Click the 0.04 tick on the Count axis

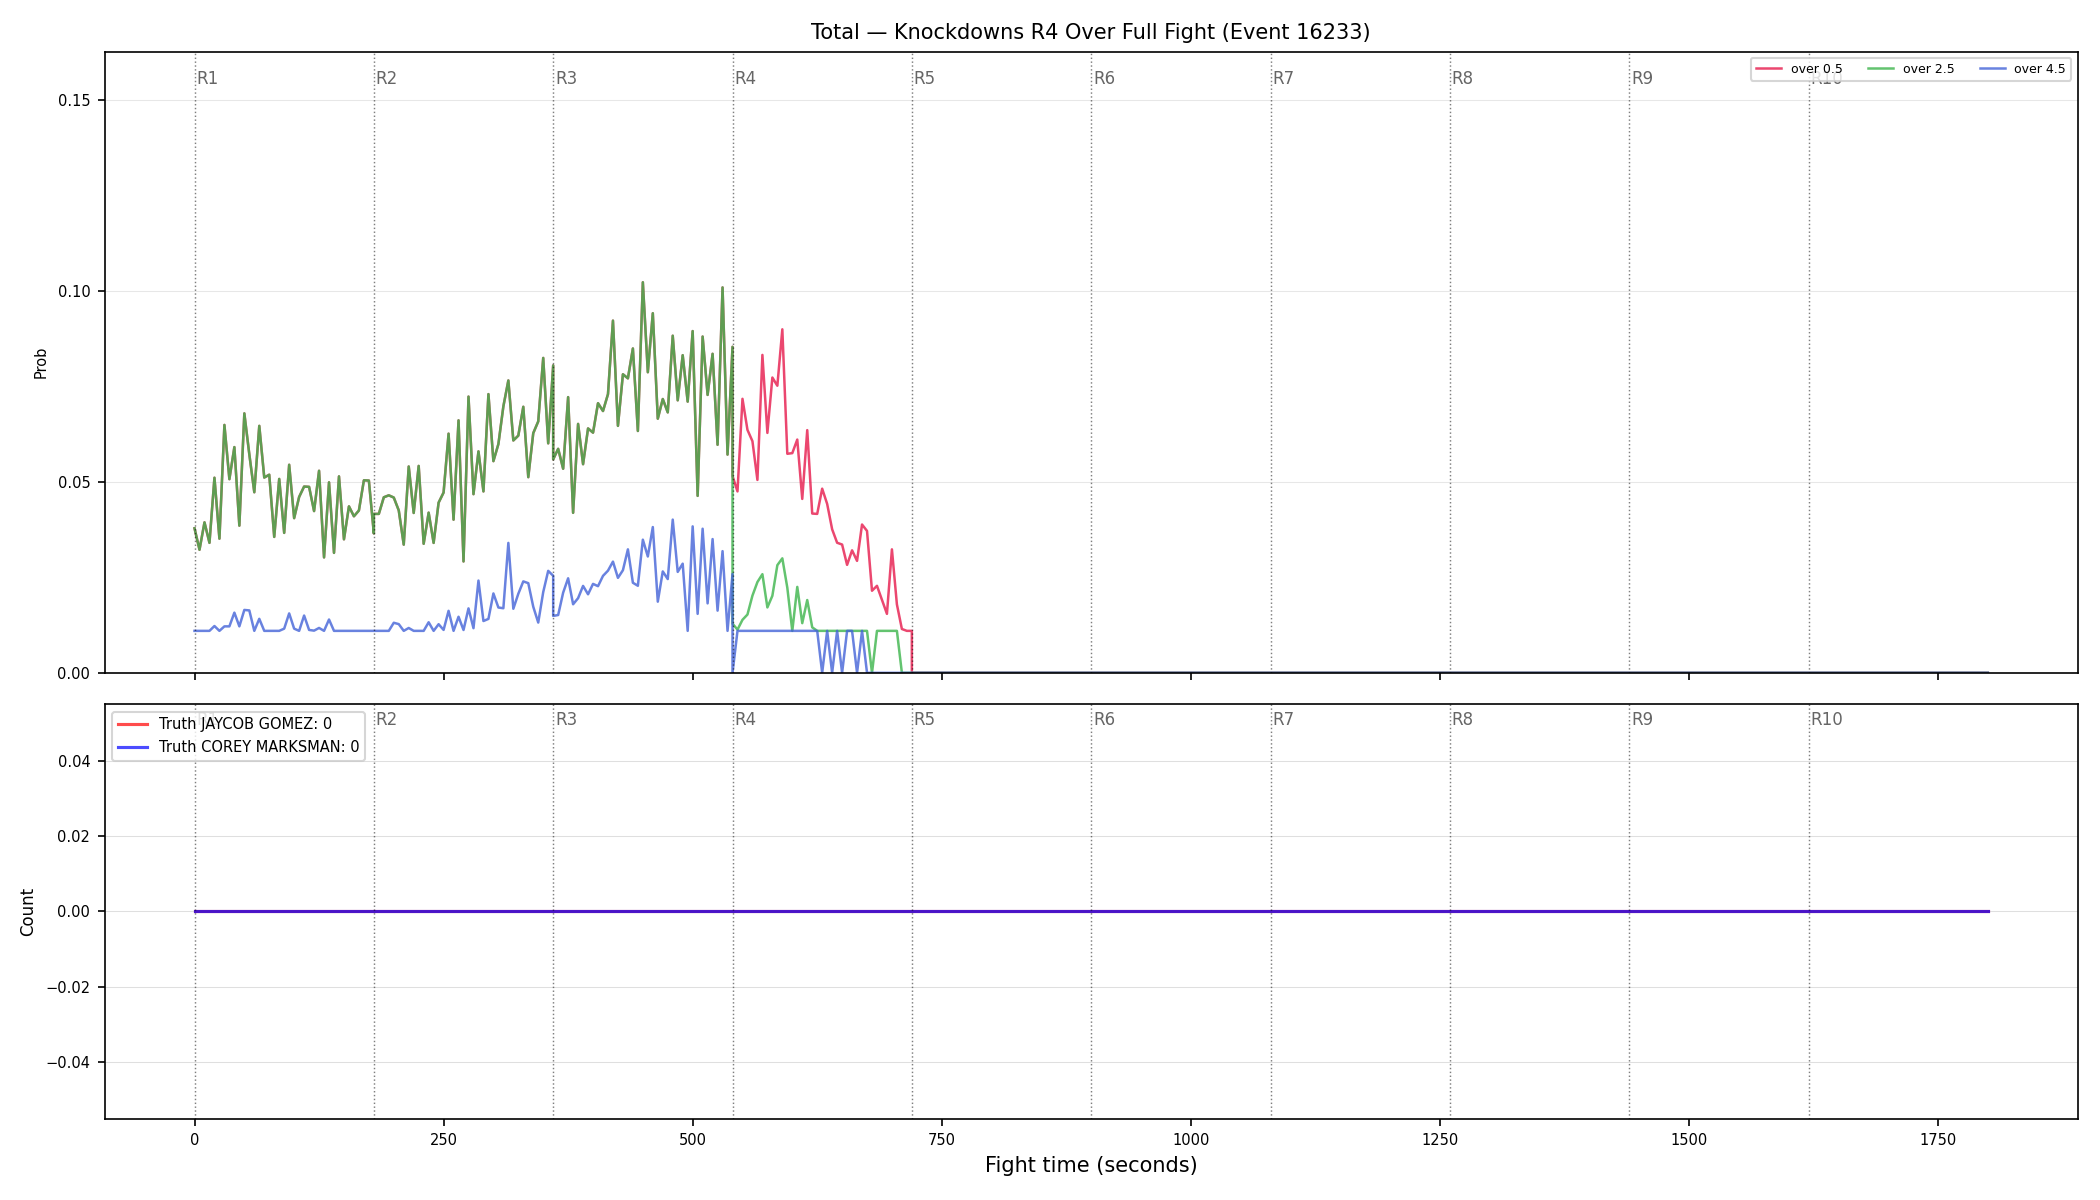[74, 761]
